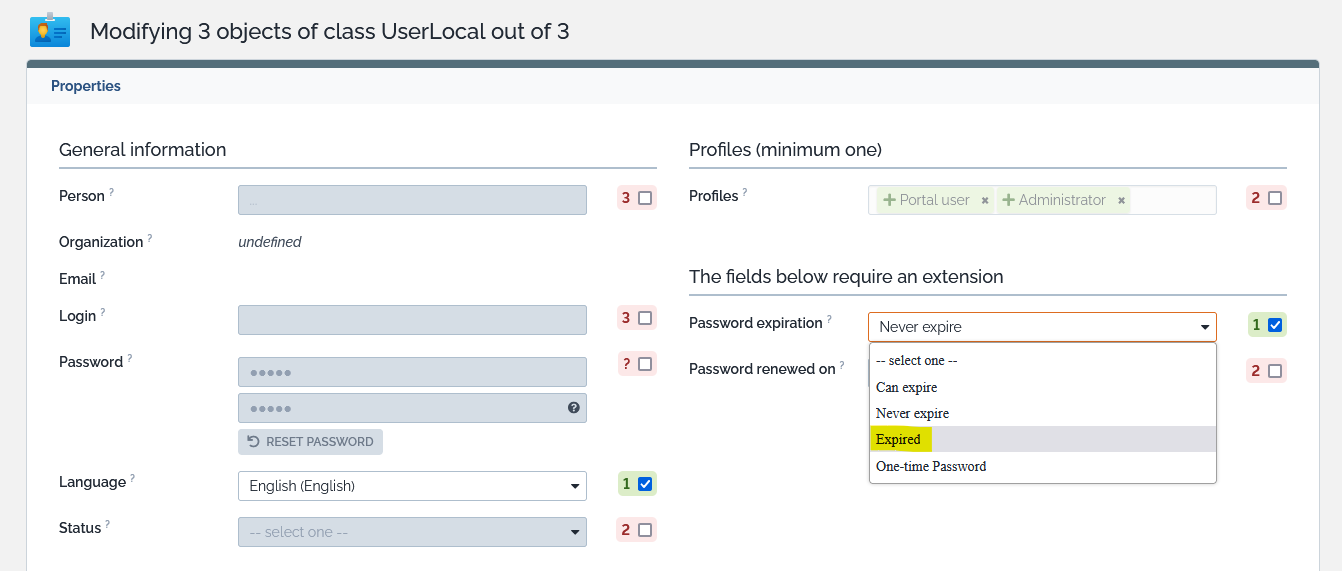Select the Expired option in list
This screenshot has height=571, width=1342.
tap(898, 440)
